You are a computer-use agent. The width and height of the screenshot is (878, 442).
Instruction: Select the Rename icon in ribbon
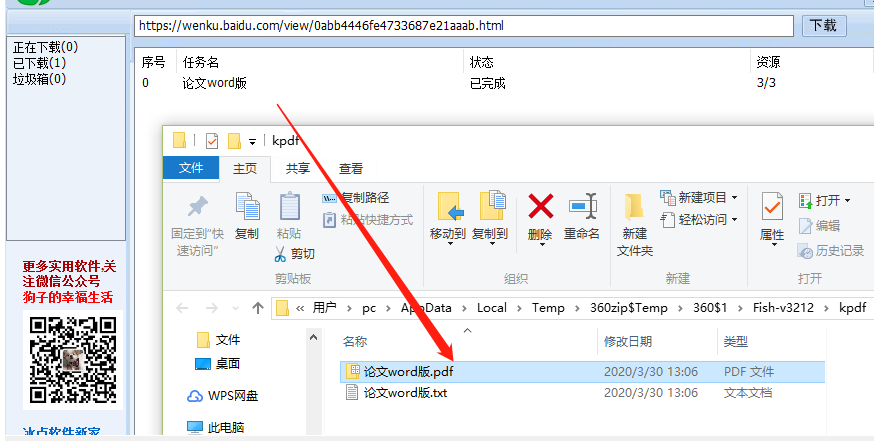coord(582,206)
